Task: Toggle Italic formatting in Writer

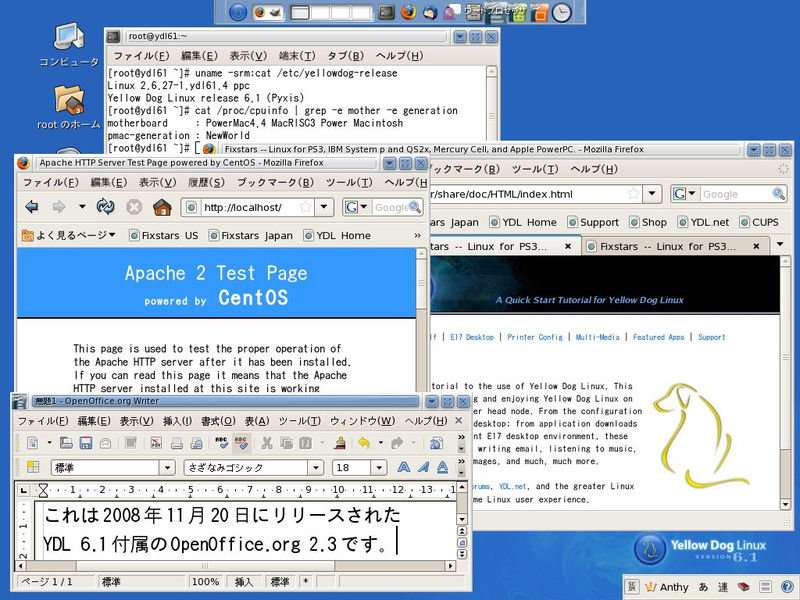Action: pos(423,467)
